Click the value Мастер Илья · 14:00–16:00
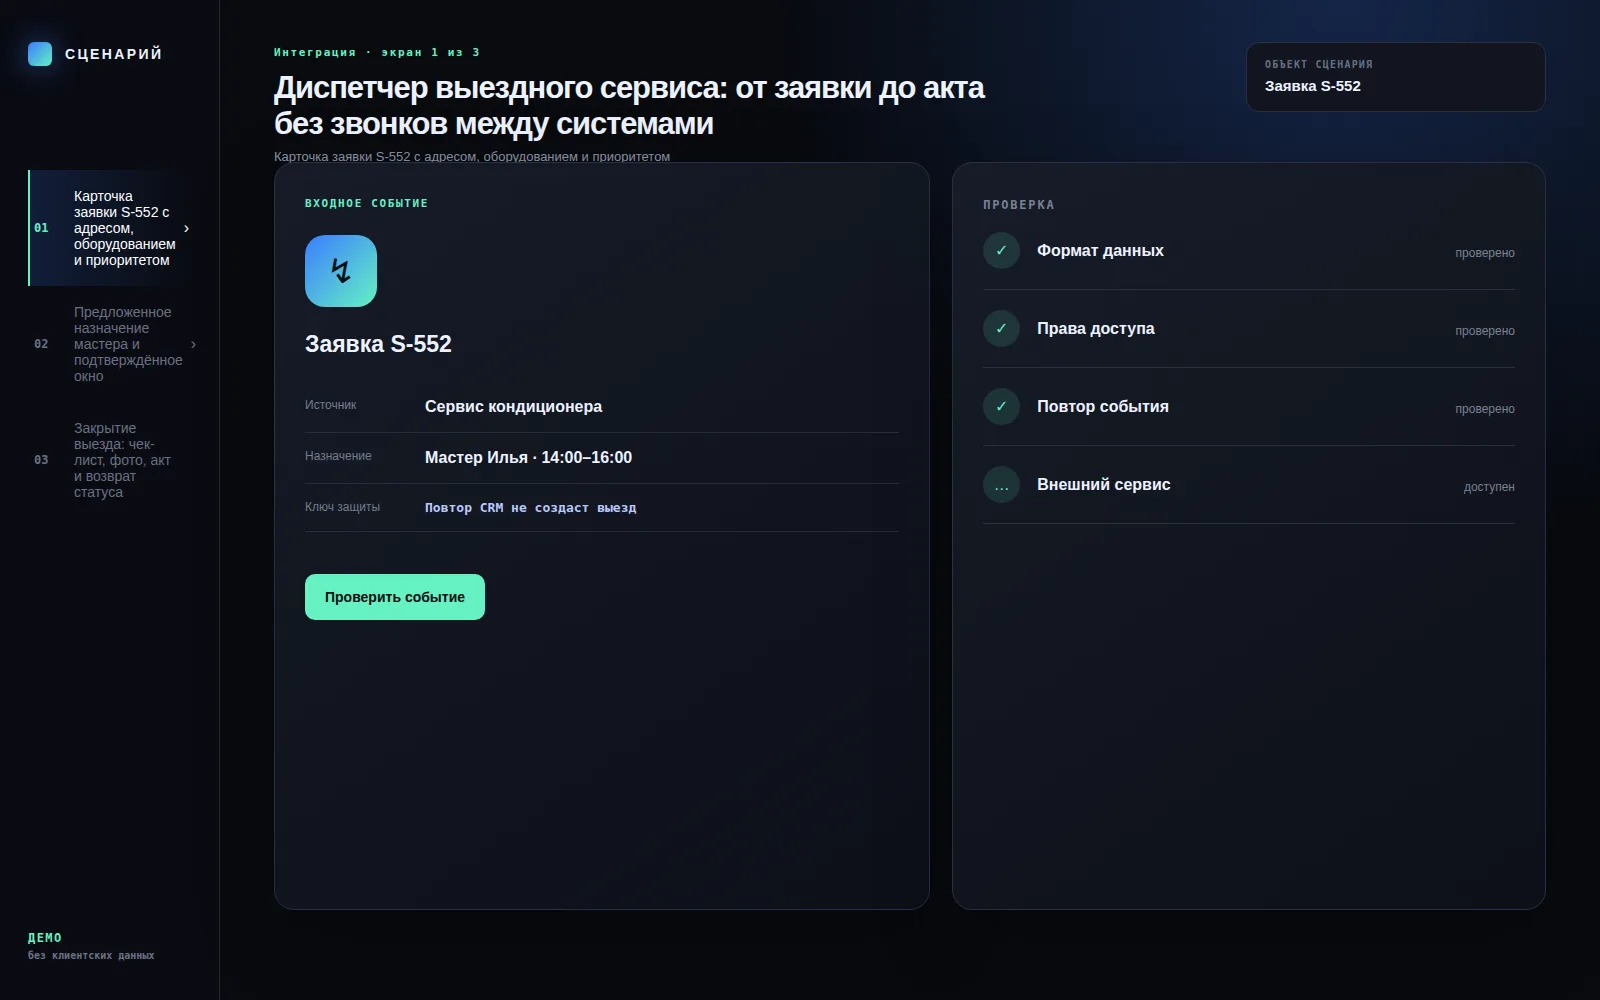The height and width of the screenshot is (1000, 1600). (x=528, y=458)
